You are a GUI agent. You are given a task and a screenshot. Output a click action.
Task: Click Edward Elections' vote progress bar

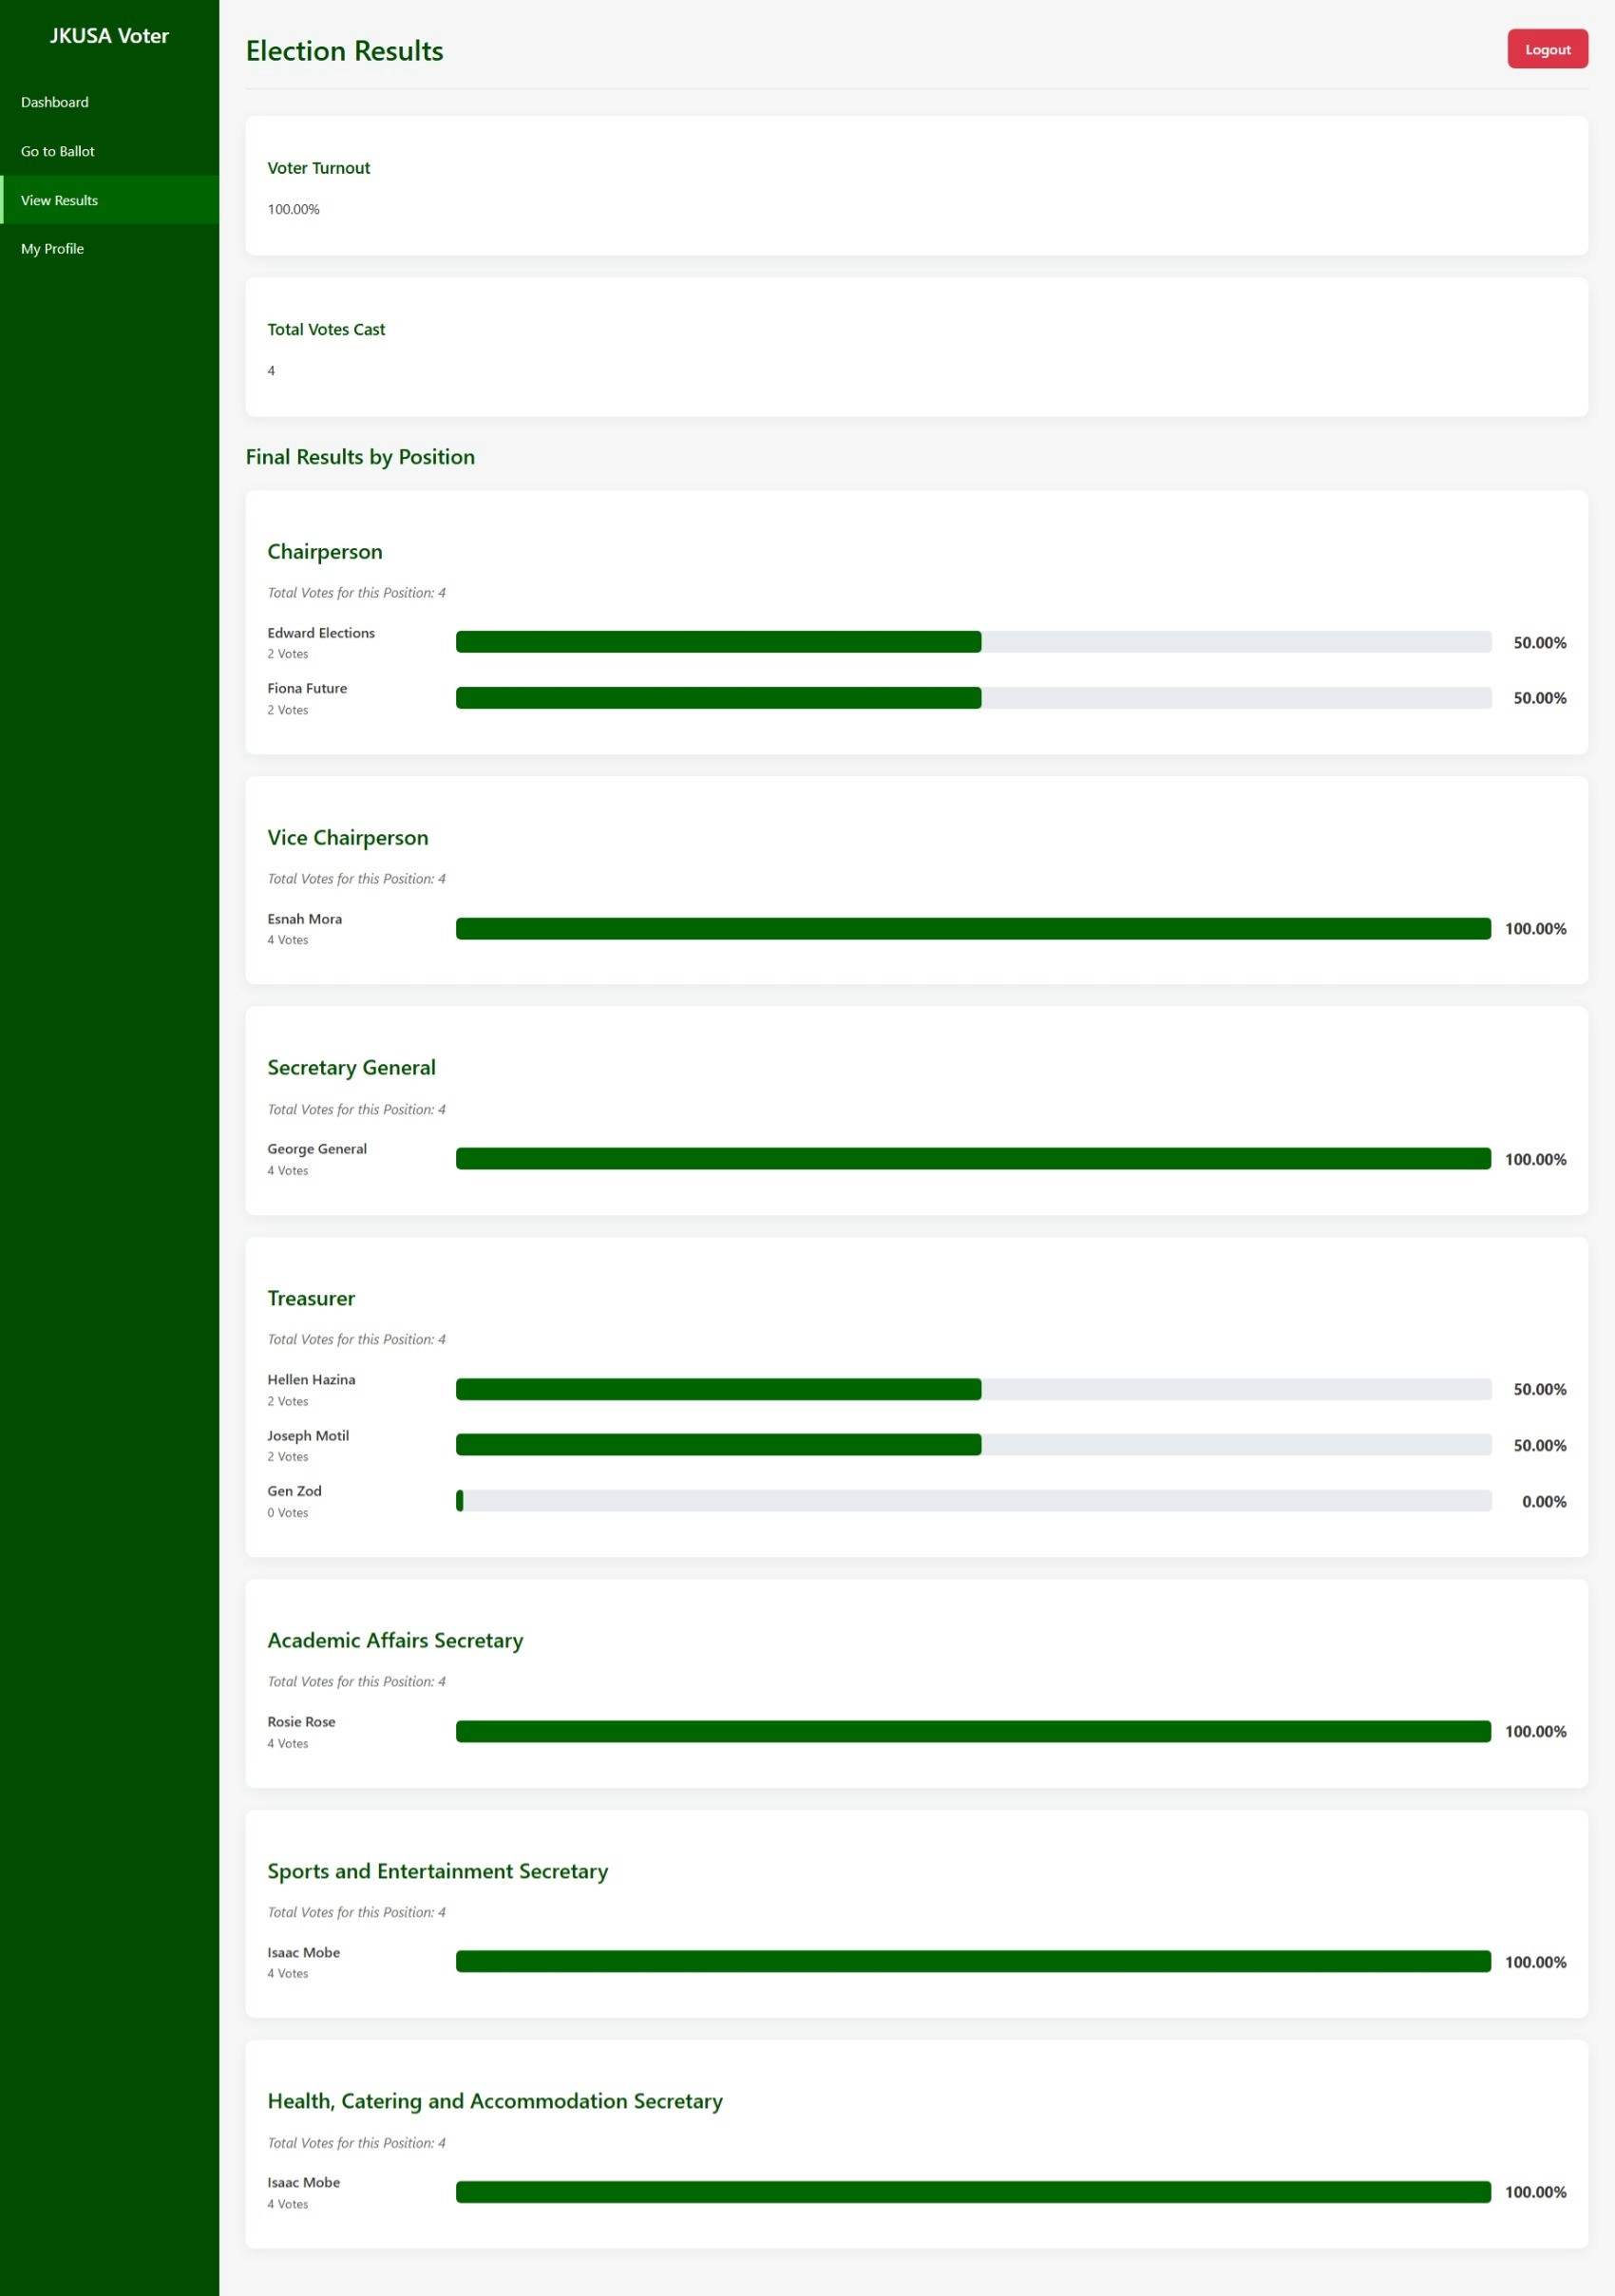click(973, 642)
